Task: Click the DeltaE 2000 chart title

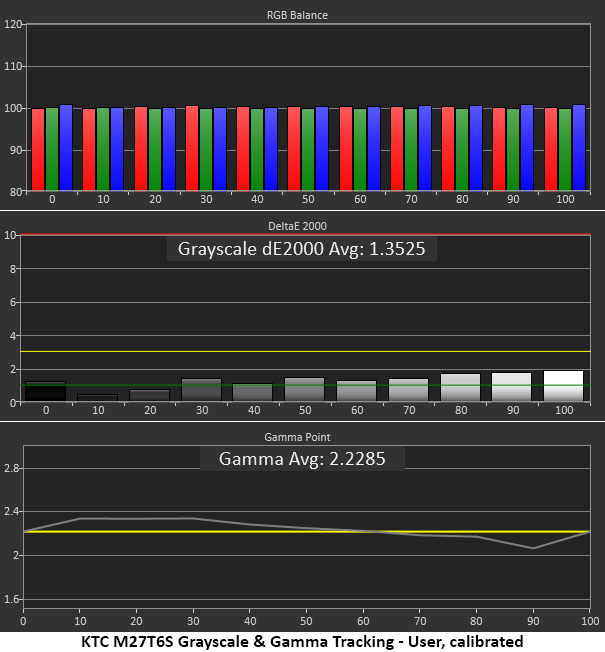Action: [297, 226]
